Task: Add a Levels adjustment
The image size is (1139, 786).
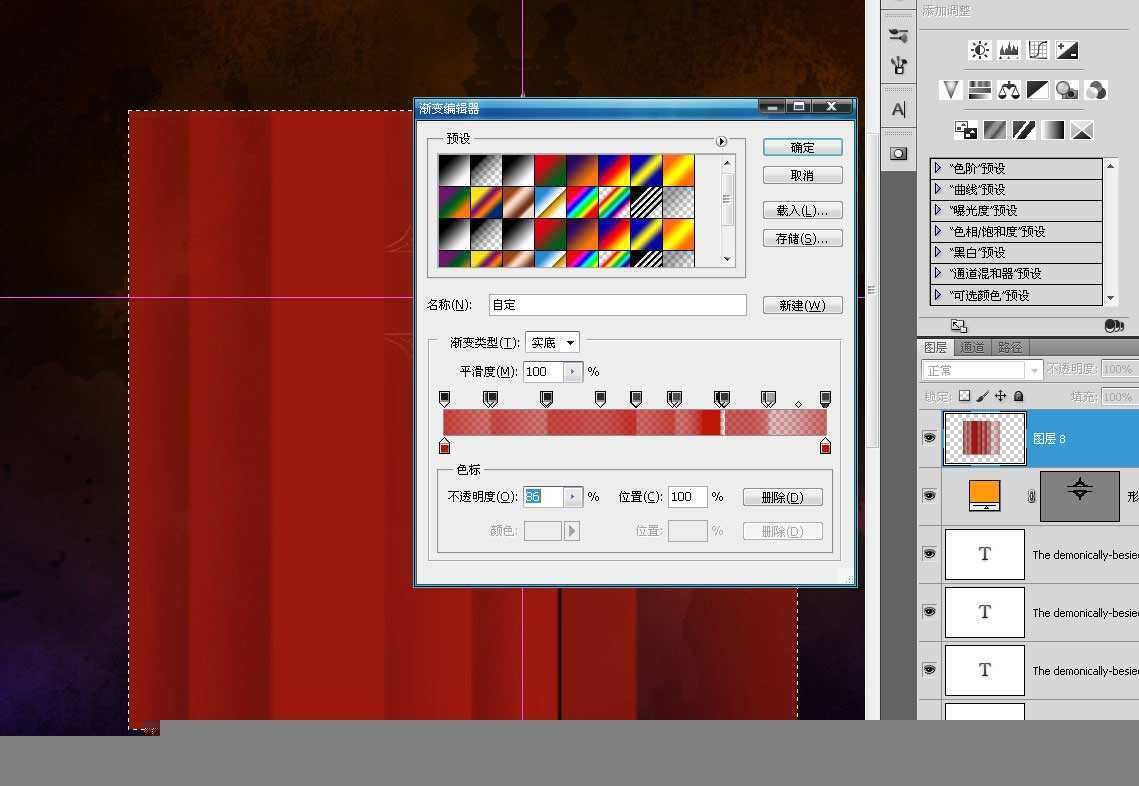Action: [x=1008, y=50]
